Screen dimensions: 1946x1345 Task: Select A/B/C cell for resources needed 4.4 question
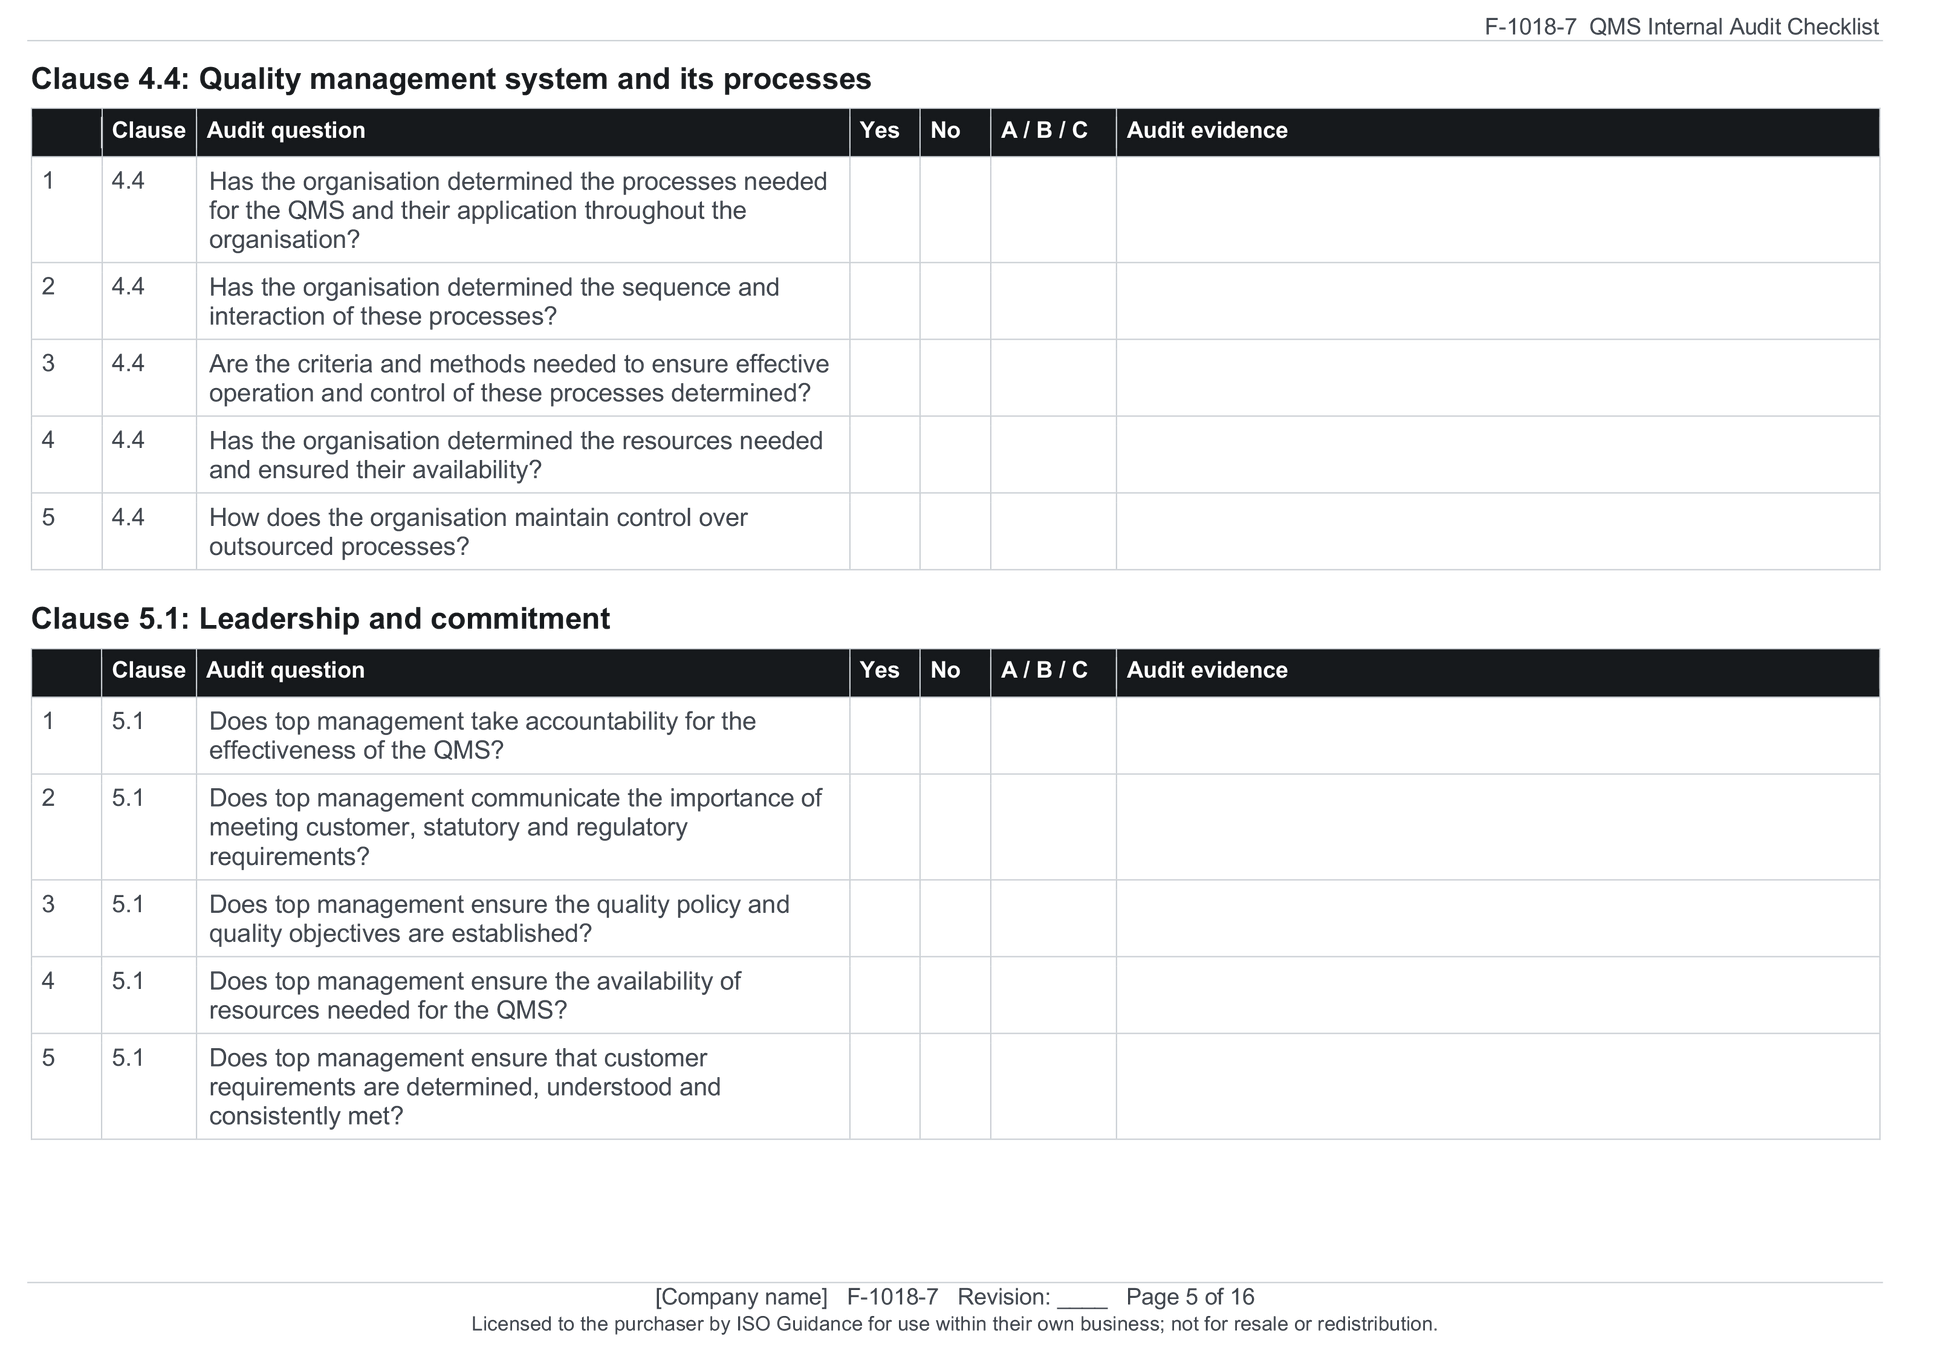[x=1053, y=454]
